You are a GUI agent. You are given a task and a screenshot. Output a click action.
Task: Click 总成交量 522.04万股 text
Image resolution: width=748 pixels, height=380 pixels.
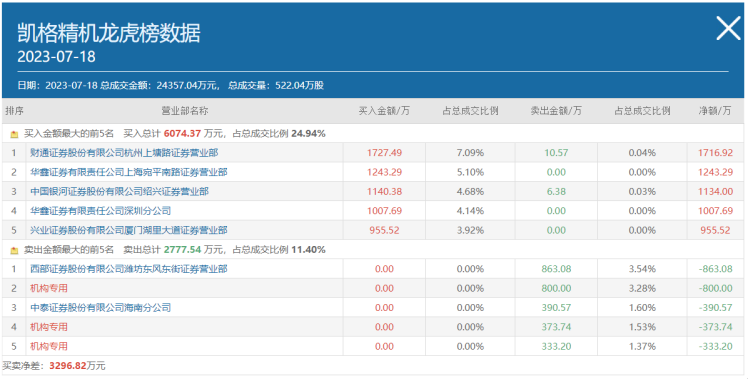(x=276, y=86)
